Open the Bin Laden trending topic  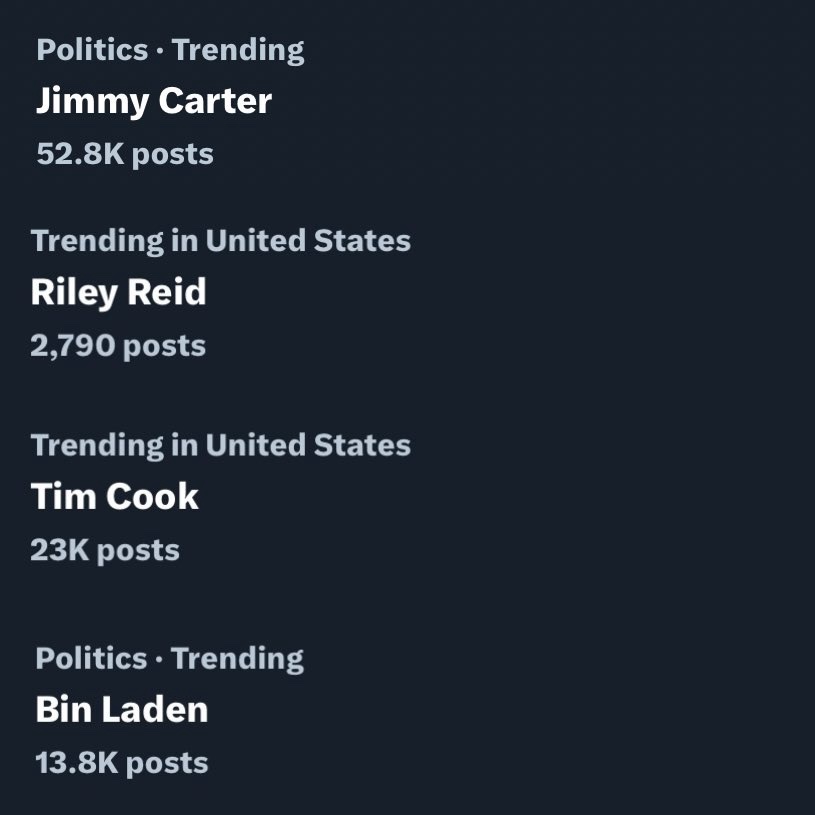point(122,709)
